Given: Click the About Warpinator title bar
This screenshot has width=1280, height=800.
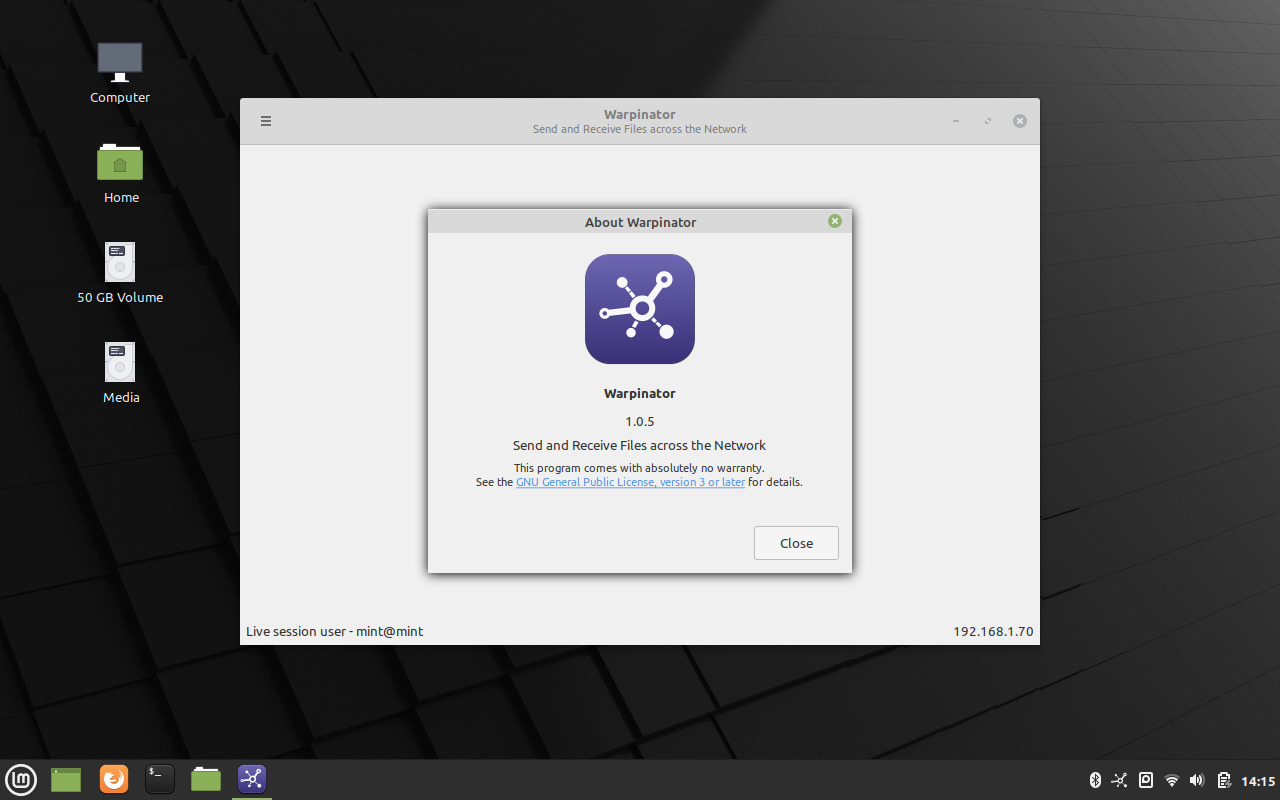Looking at the screenshot, I should pos(640,222).
